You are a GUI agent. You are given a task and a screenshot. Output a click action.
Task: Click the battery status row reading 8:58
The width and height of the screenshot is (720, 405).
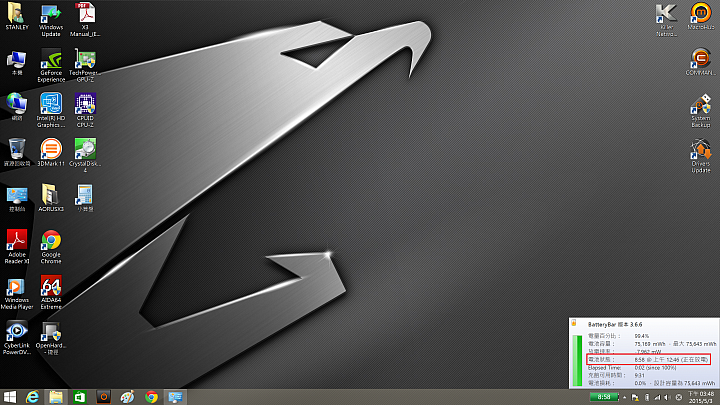[x=648, y=360]
